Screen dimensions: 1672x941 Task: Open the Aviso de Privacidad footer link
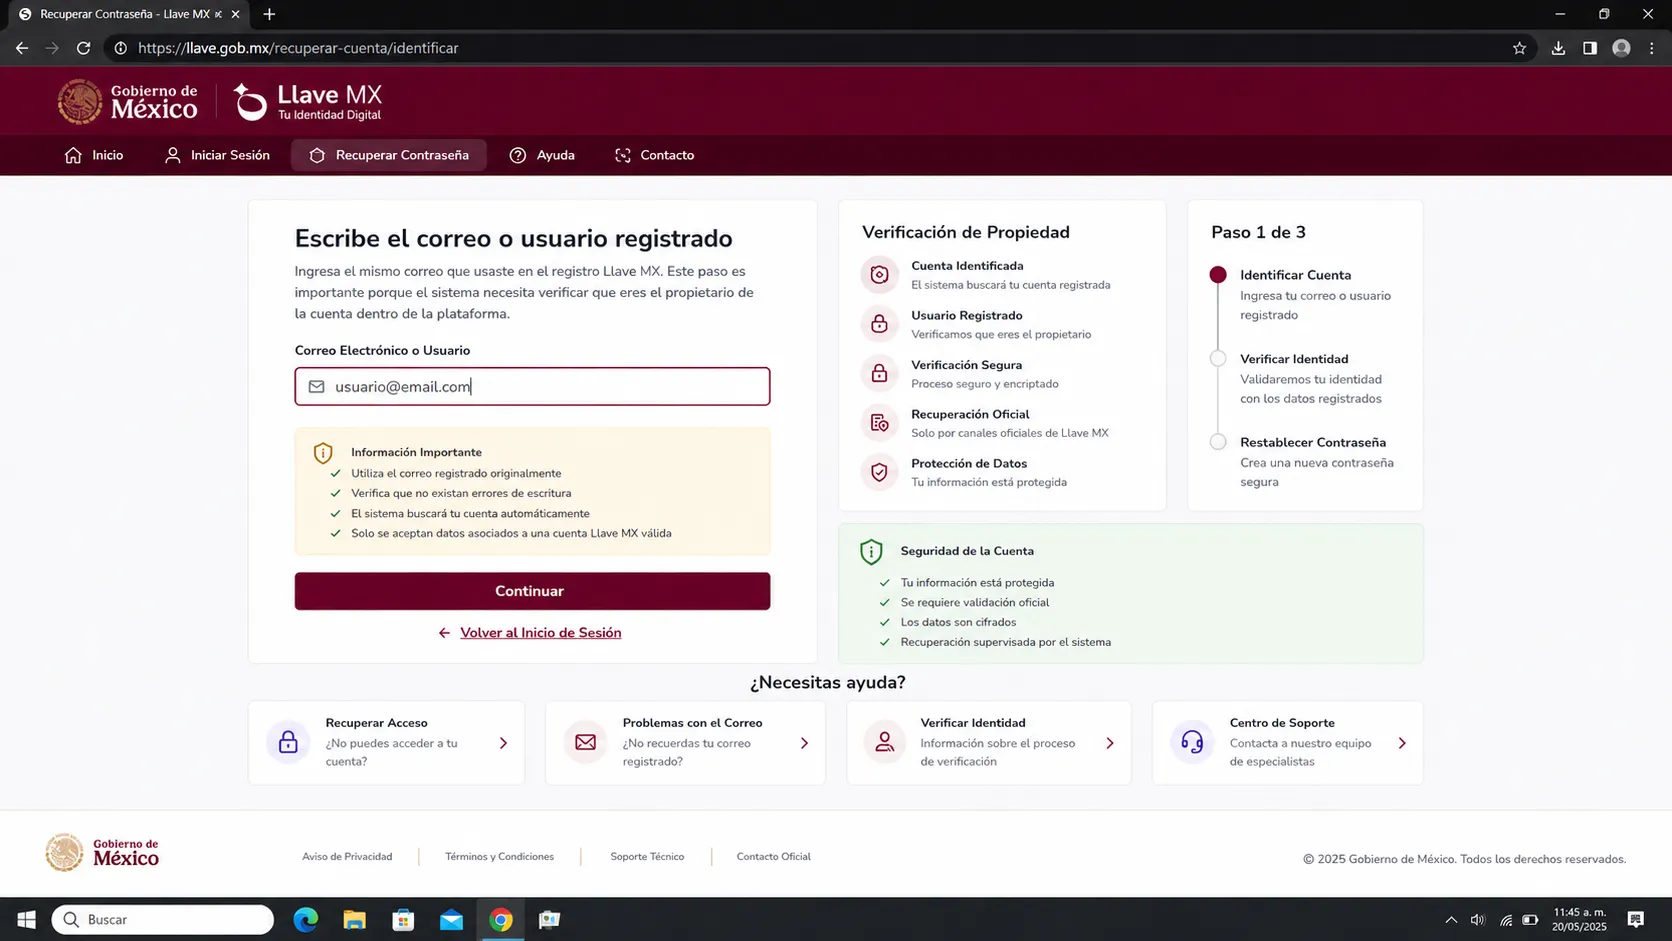[347, 857]
